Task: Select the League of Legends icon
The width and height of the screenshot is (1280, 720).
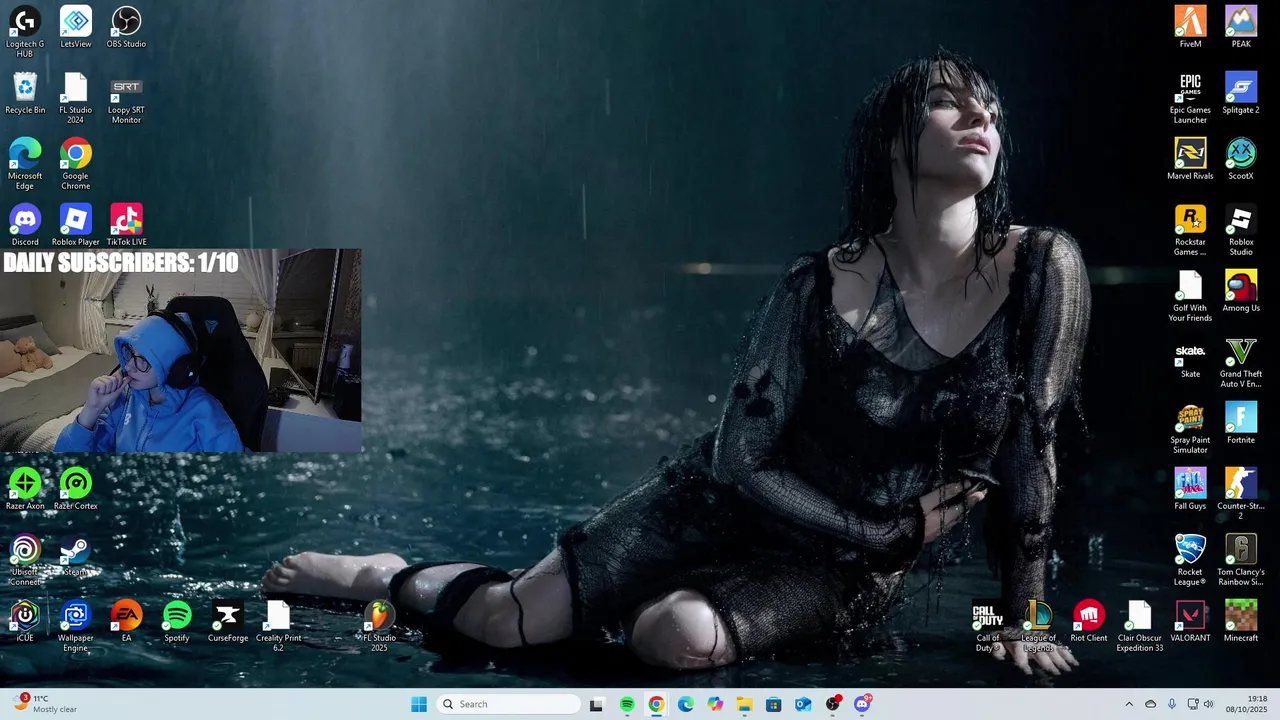Action: (1038, 626)
